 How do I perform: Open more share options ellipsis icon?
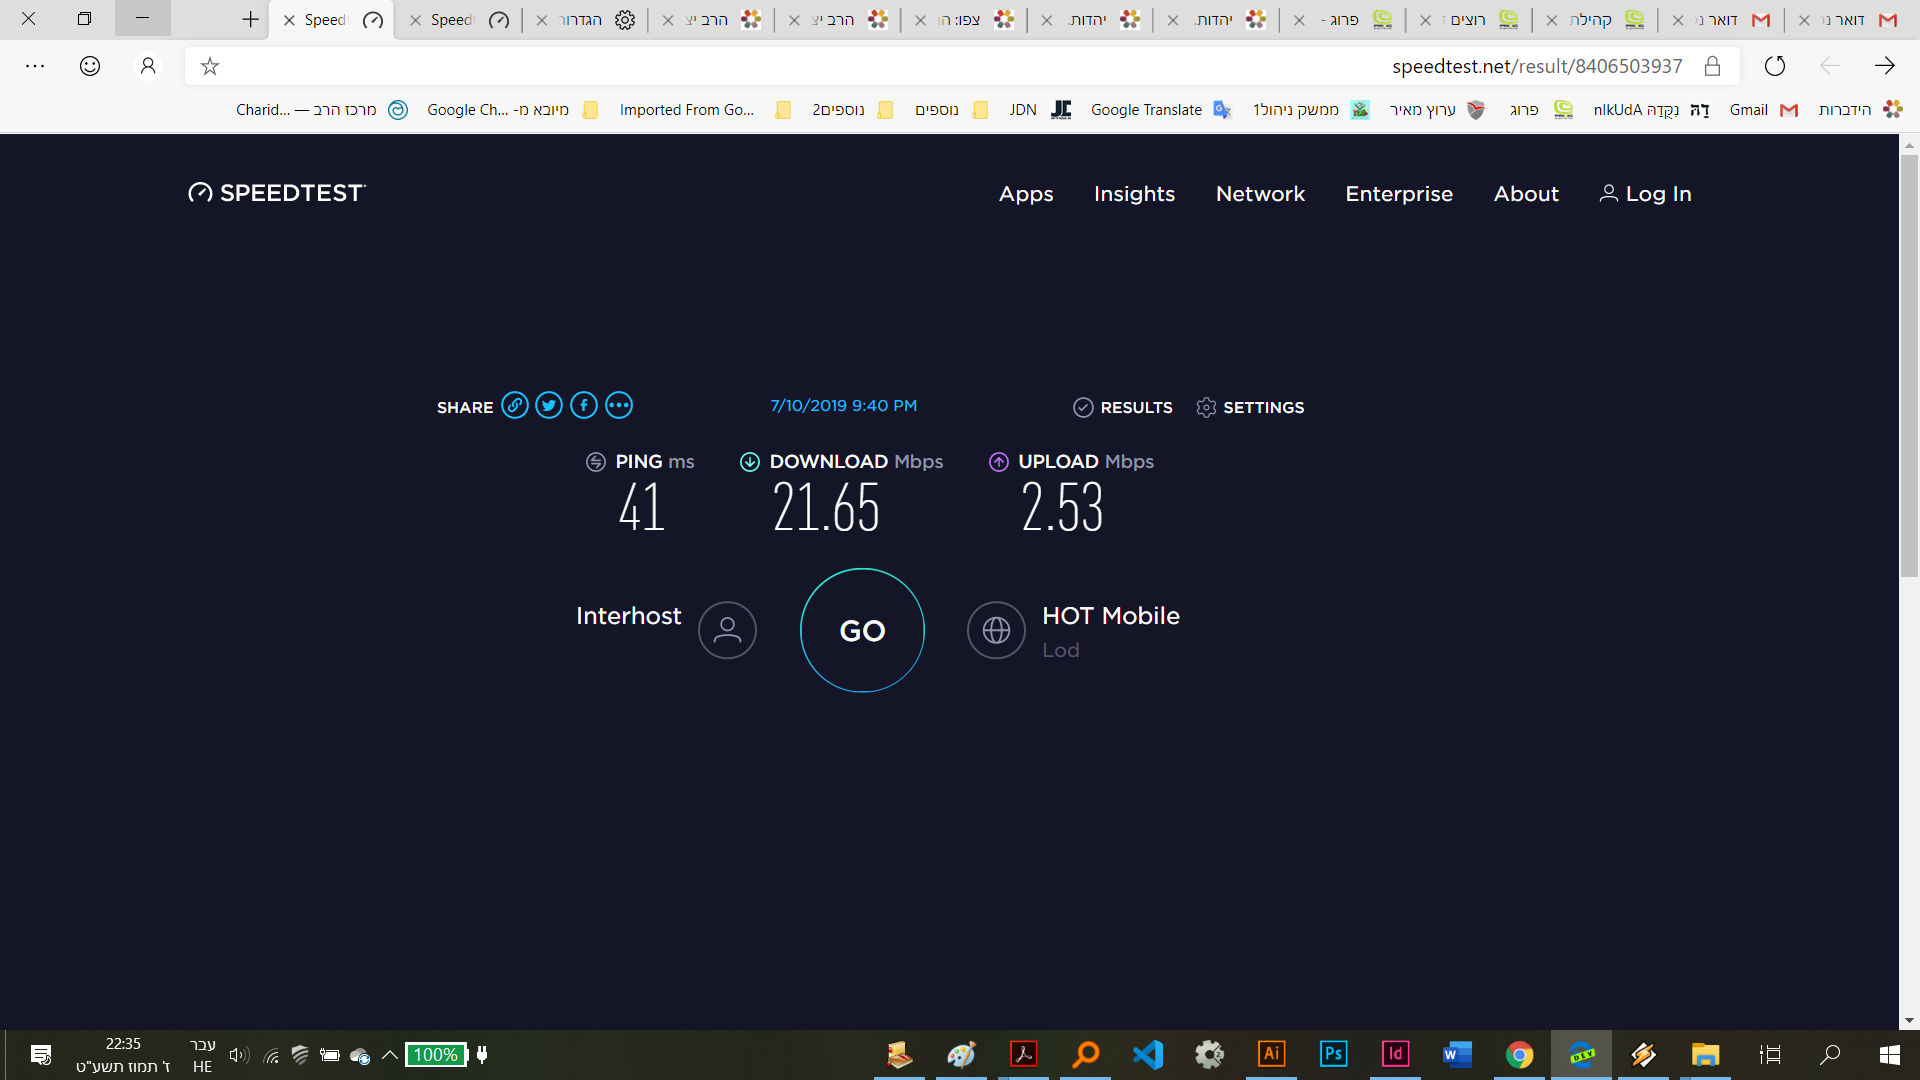(x=619, y=405)
